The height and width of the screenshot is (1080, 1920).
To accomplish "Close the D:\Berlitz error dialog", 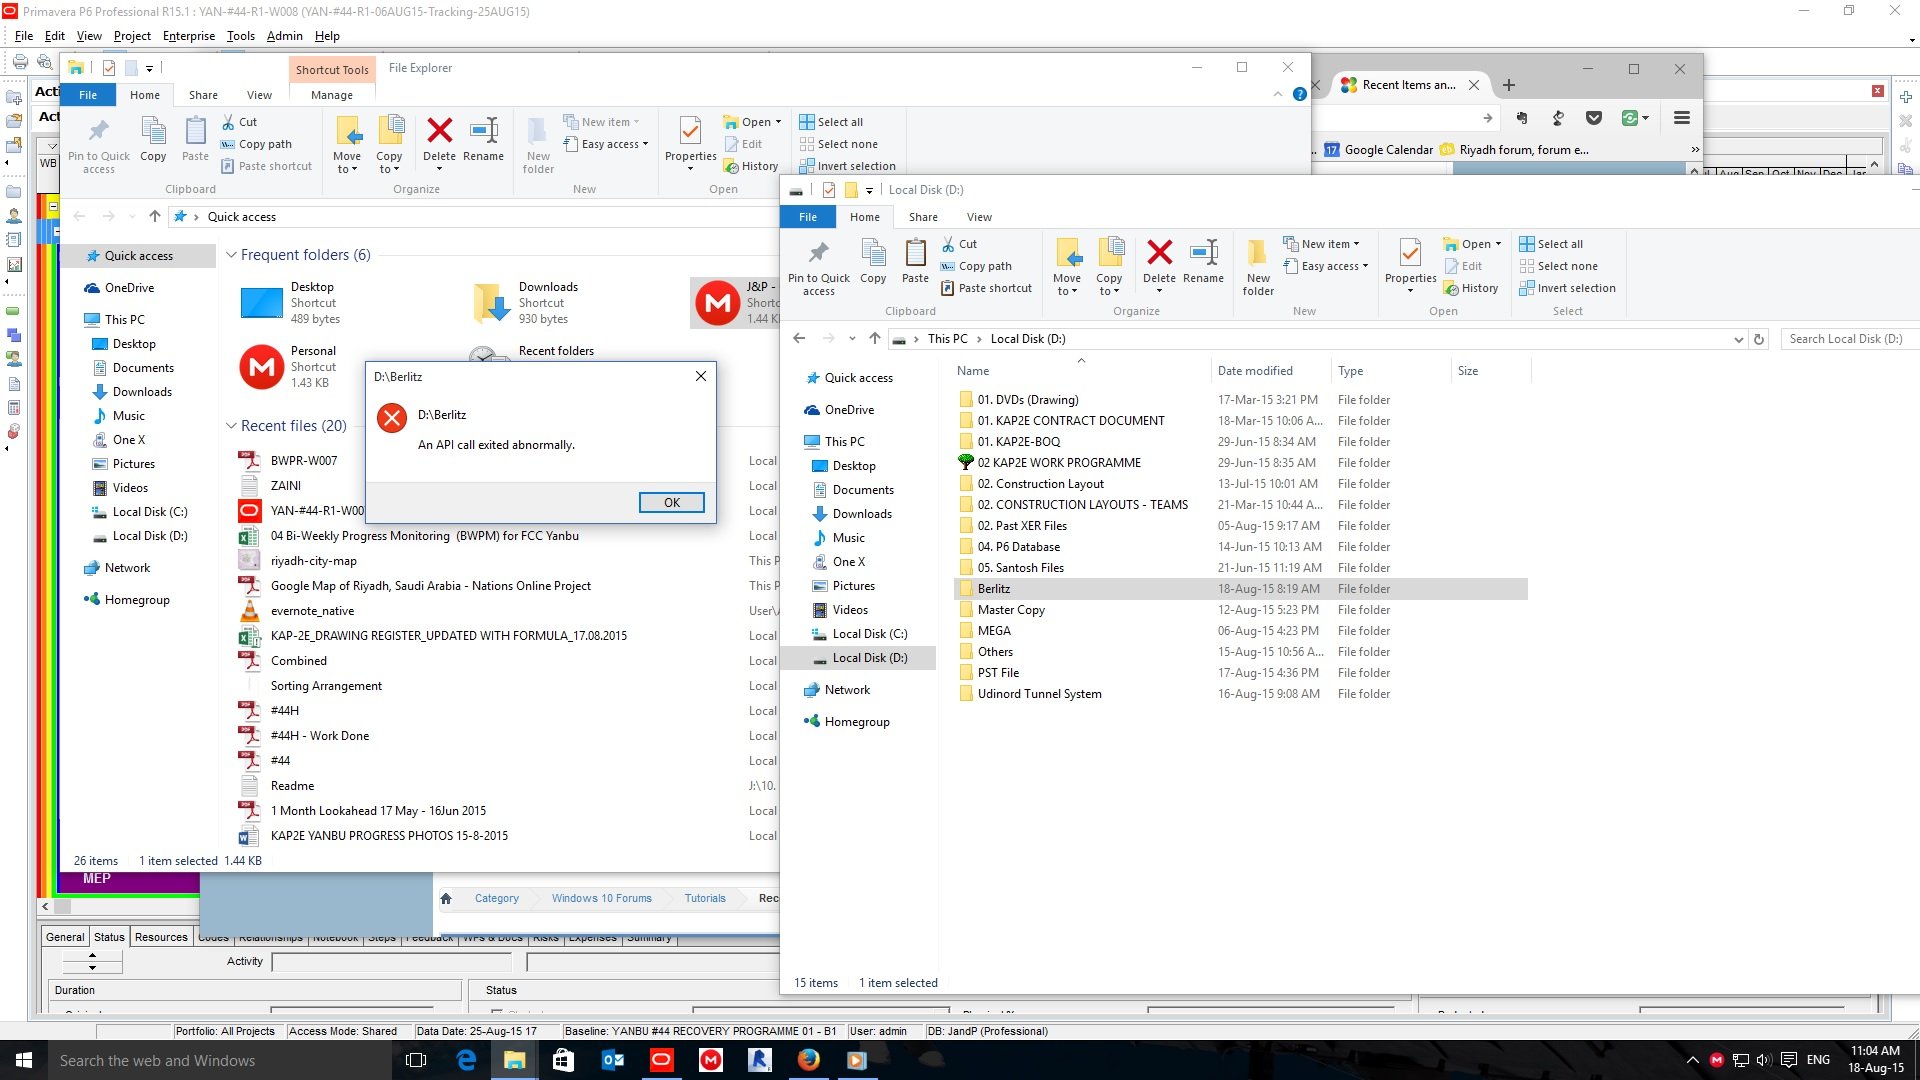I will [x=701, y=376].
